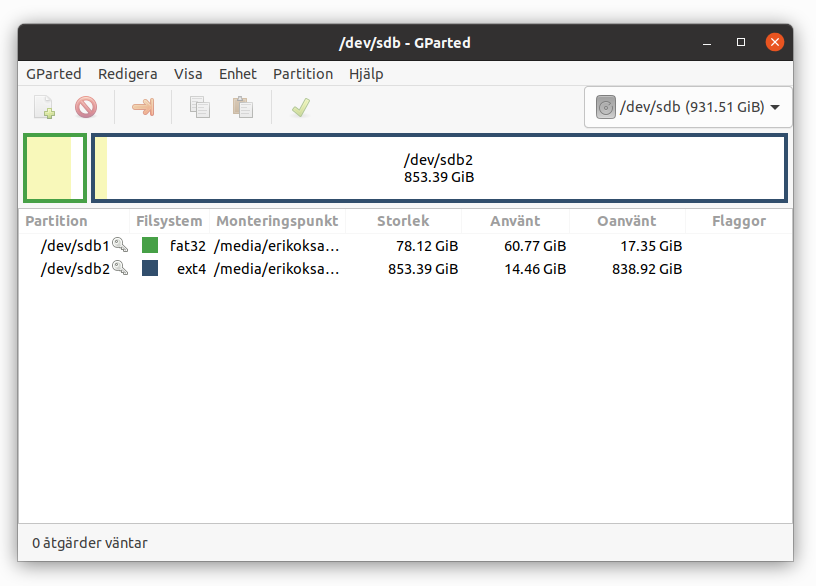Image resolution: width=816 pixels, height=586 pixels.
Task: Click the Resize/Move arrow icon
Action: 143,107
